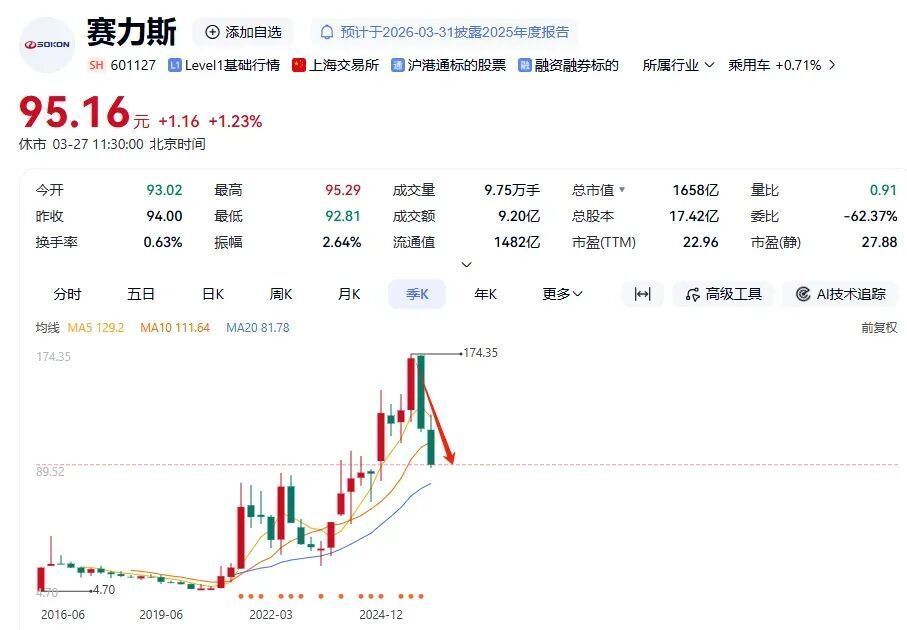Click the plus icon to add watchlist

(x=212, y=32)
